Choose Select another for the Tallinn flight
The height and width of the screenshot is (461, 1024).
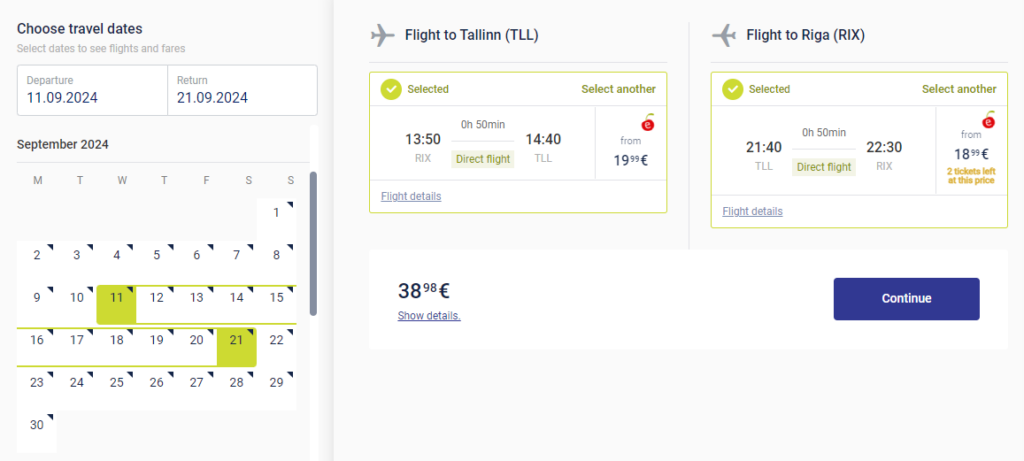(x=618, y=89)
